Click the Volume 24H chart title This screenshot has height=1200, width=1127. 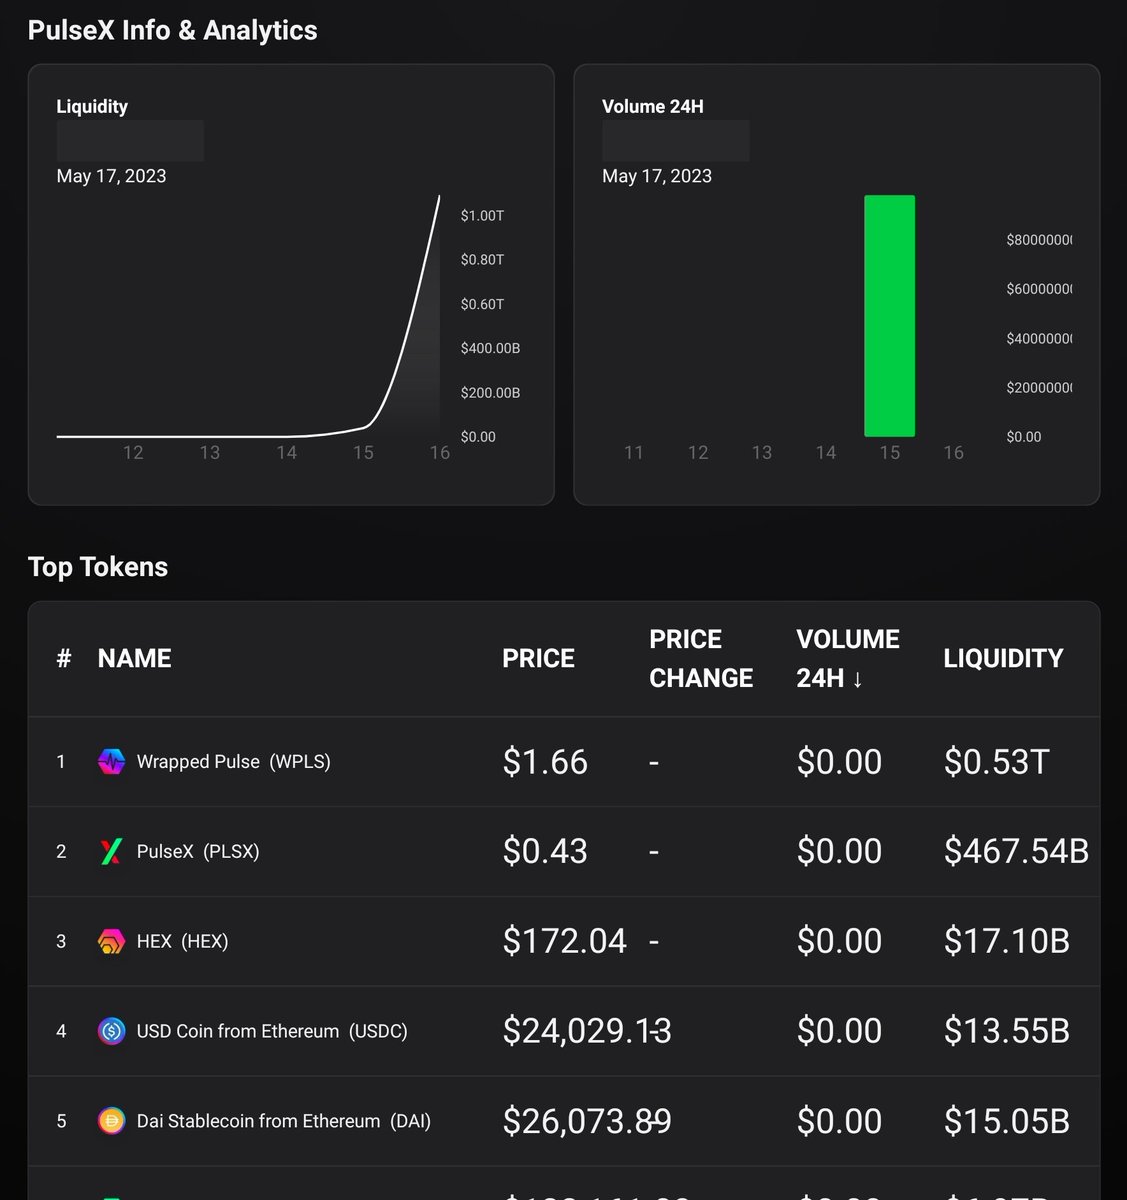tap(653, 107)
